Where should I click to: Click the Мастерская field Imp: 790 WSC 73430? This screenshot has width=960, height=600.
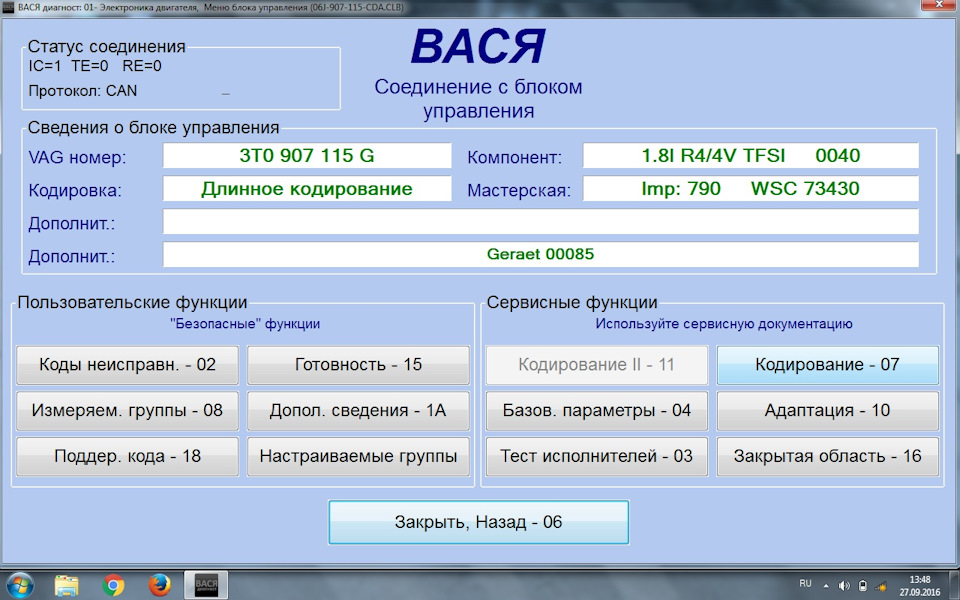751,189
